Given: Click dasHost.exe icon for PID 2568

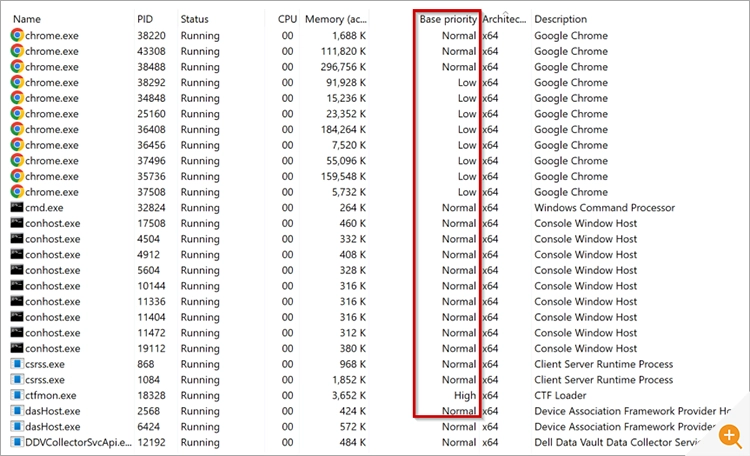Looking at the screenshot, I should (17, 411).
